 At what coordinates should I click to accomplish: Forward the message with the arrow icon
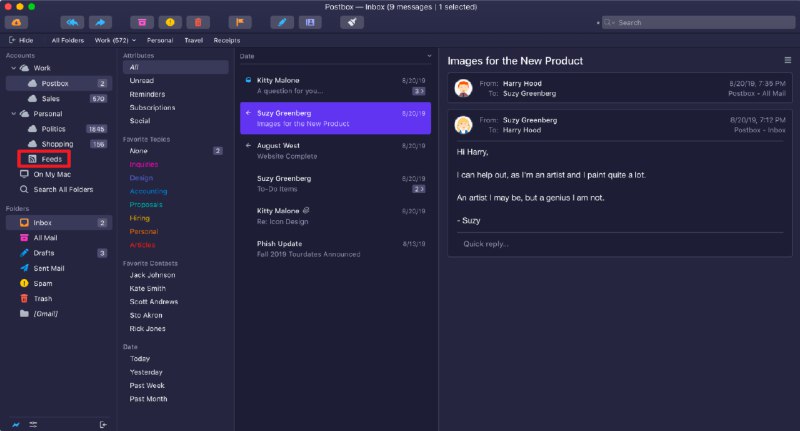(x=100, y=22)
